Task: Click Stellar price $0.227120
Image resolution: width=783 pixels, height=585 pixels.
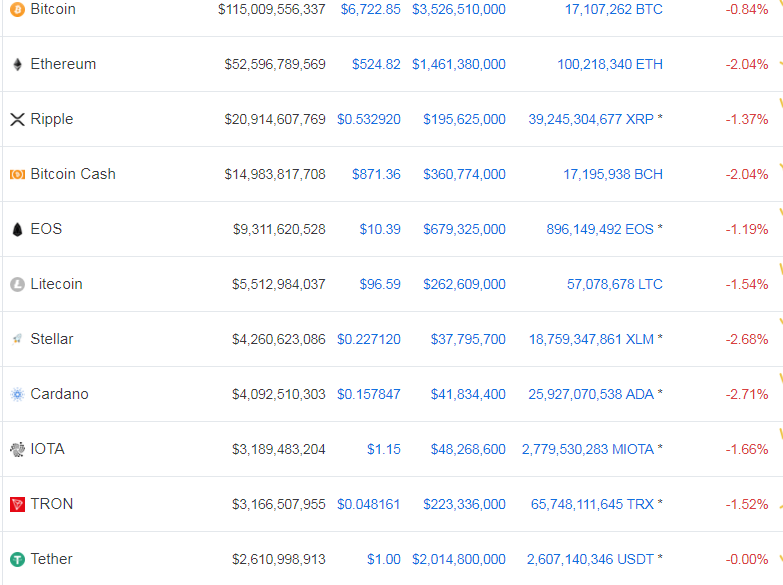Action: coord(369,339)
